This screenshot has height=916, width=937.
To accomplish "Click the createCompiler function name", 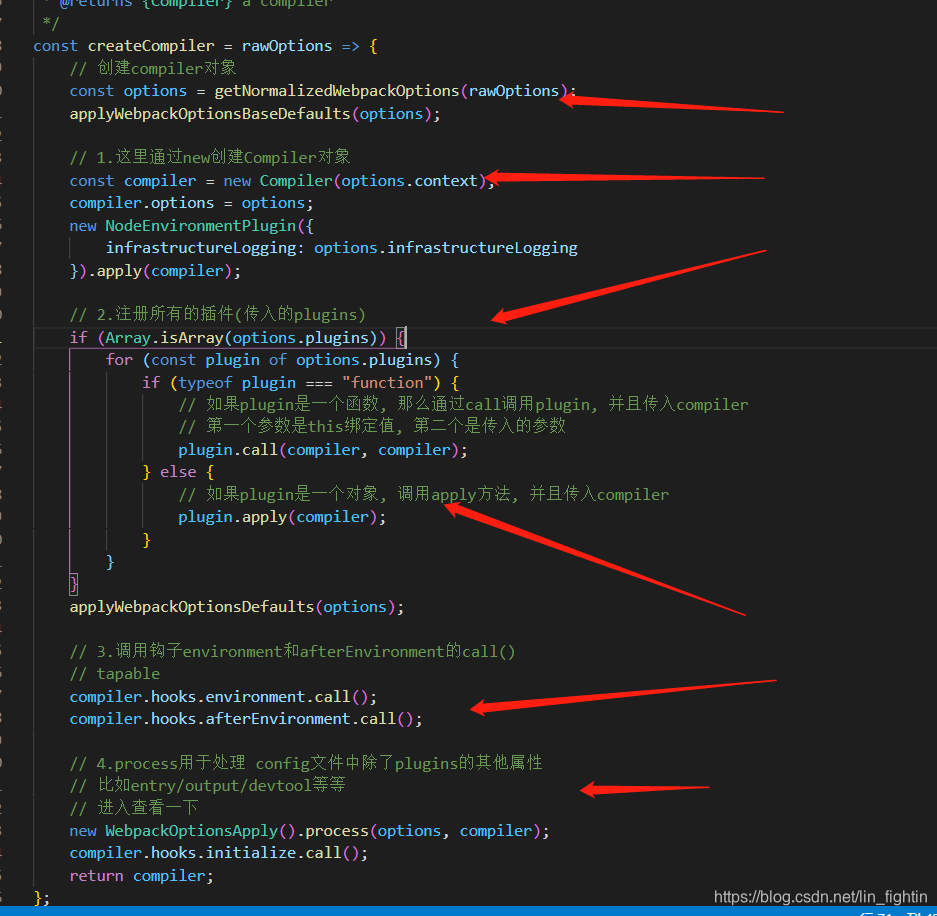I will [x=151, y=46].
